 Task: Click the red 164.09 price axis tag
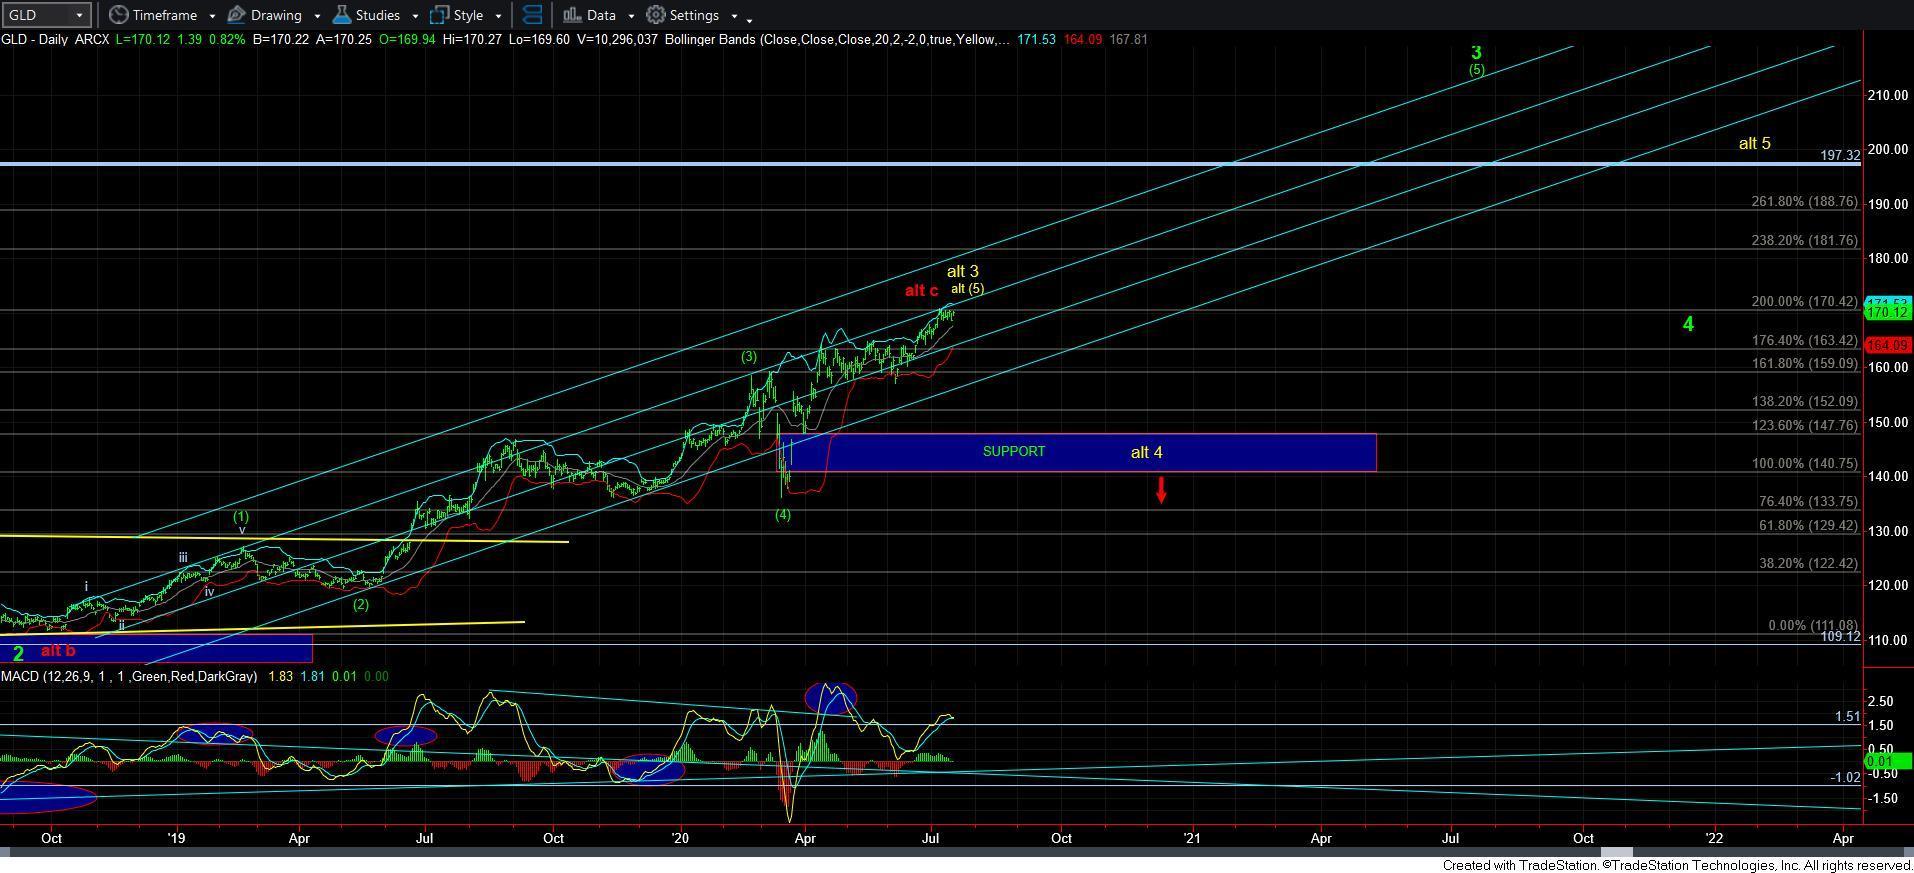click(1888, 345)
